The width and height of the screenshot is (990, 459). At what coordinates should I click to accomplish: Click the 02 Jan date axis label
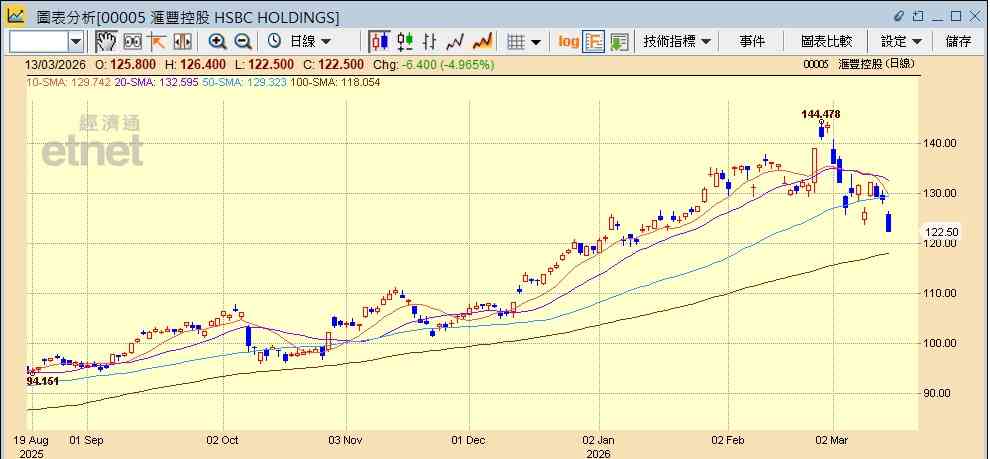coord(599,439)
